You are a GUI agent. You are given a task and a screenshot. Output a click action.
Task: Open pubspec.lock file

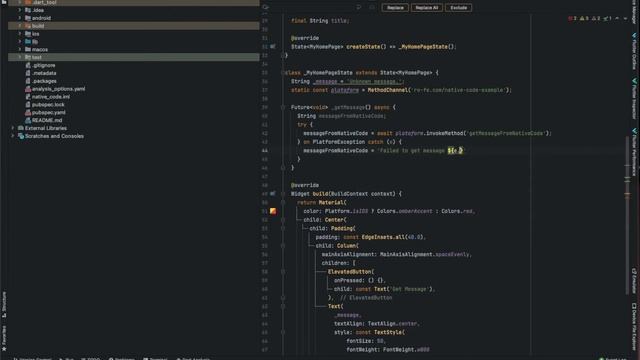click(48, 104)
